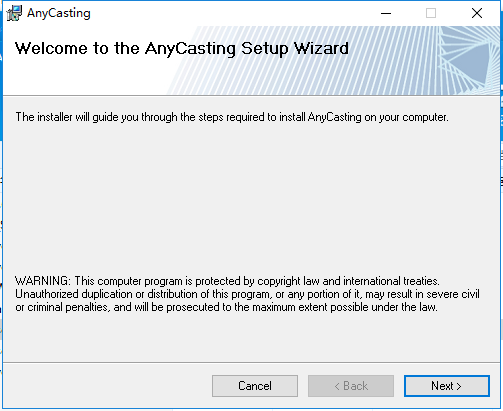The height and width of the screenshot is (411, 503).
Task: Click the disabled maximize window button
Action: [431, 13]
